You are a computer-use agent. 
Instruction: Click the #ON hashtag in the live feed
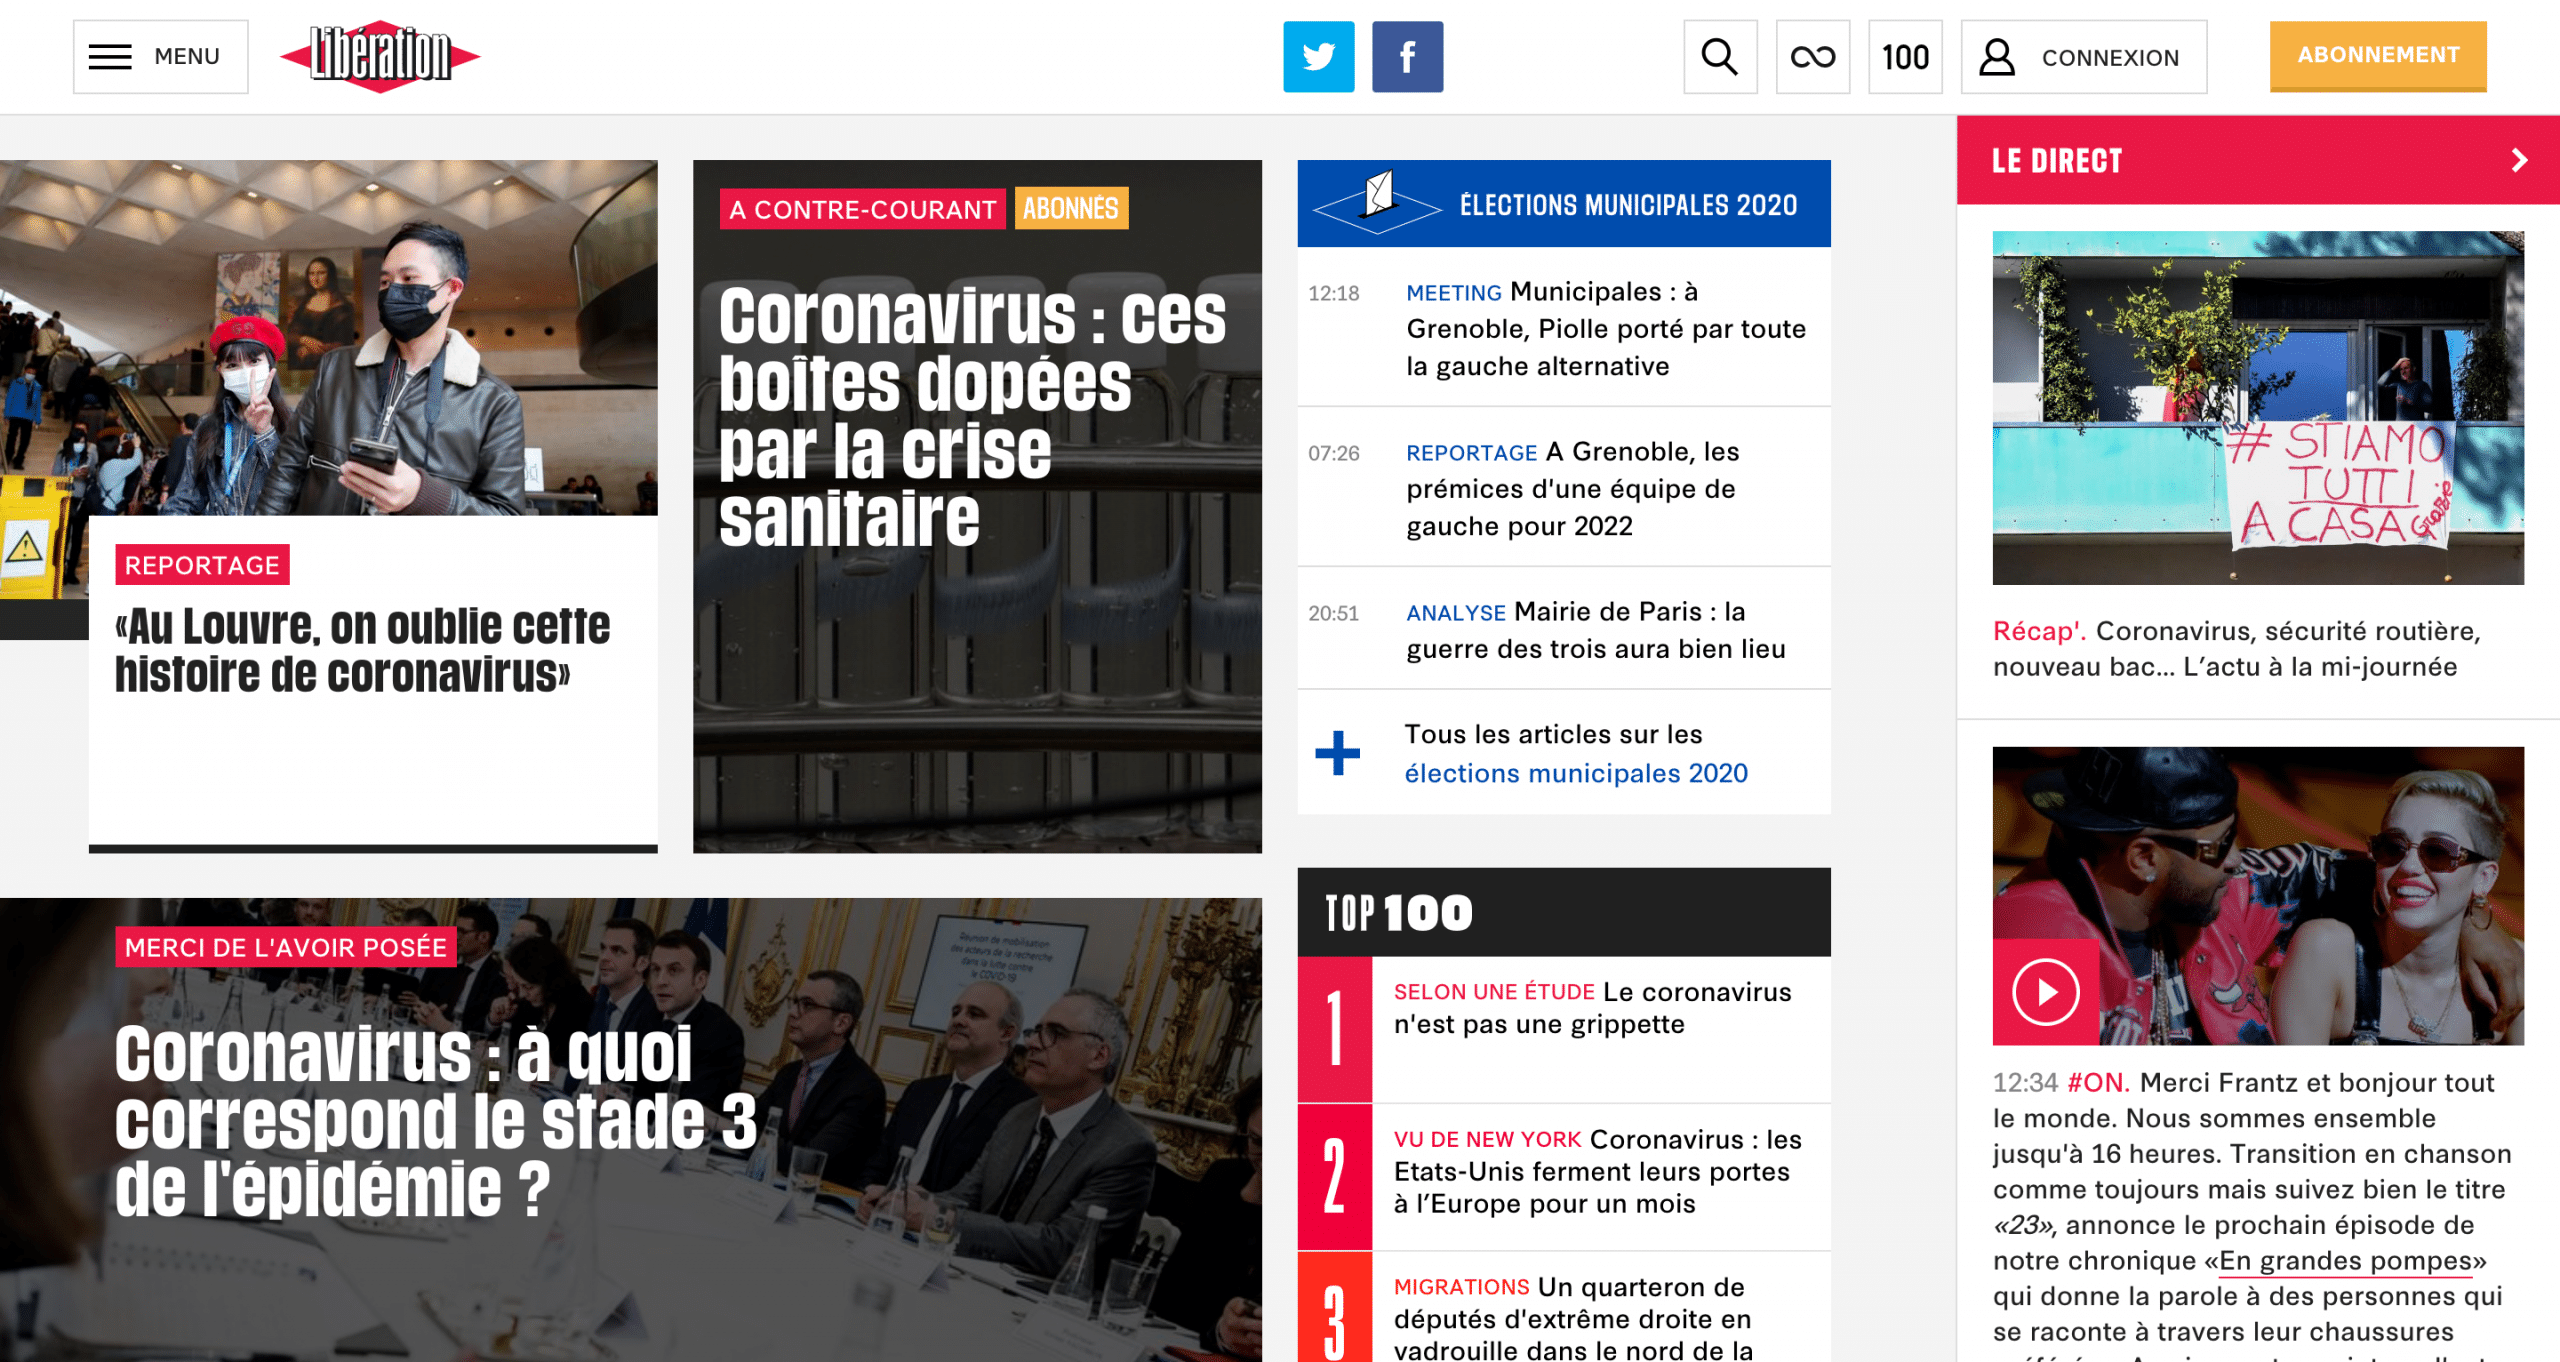[2098, 1082]
